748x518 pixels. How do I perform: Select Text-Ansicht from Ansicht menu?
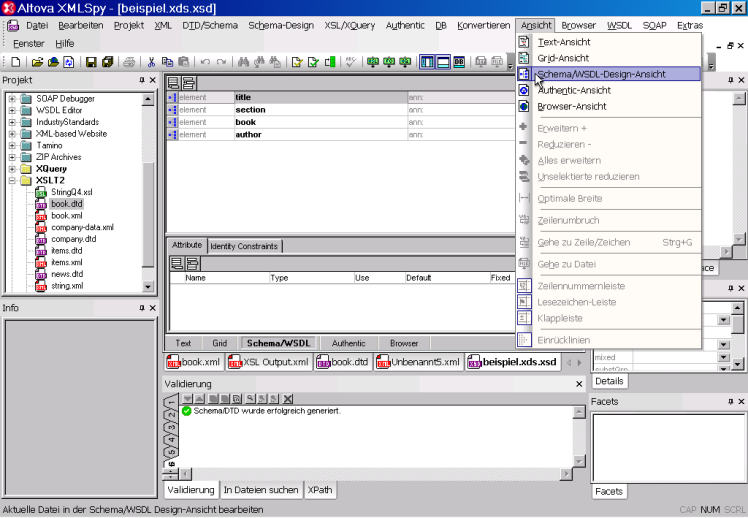click(608, 42)
